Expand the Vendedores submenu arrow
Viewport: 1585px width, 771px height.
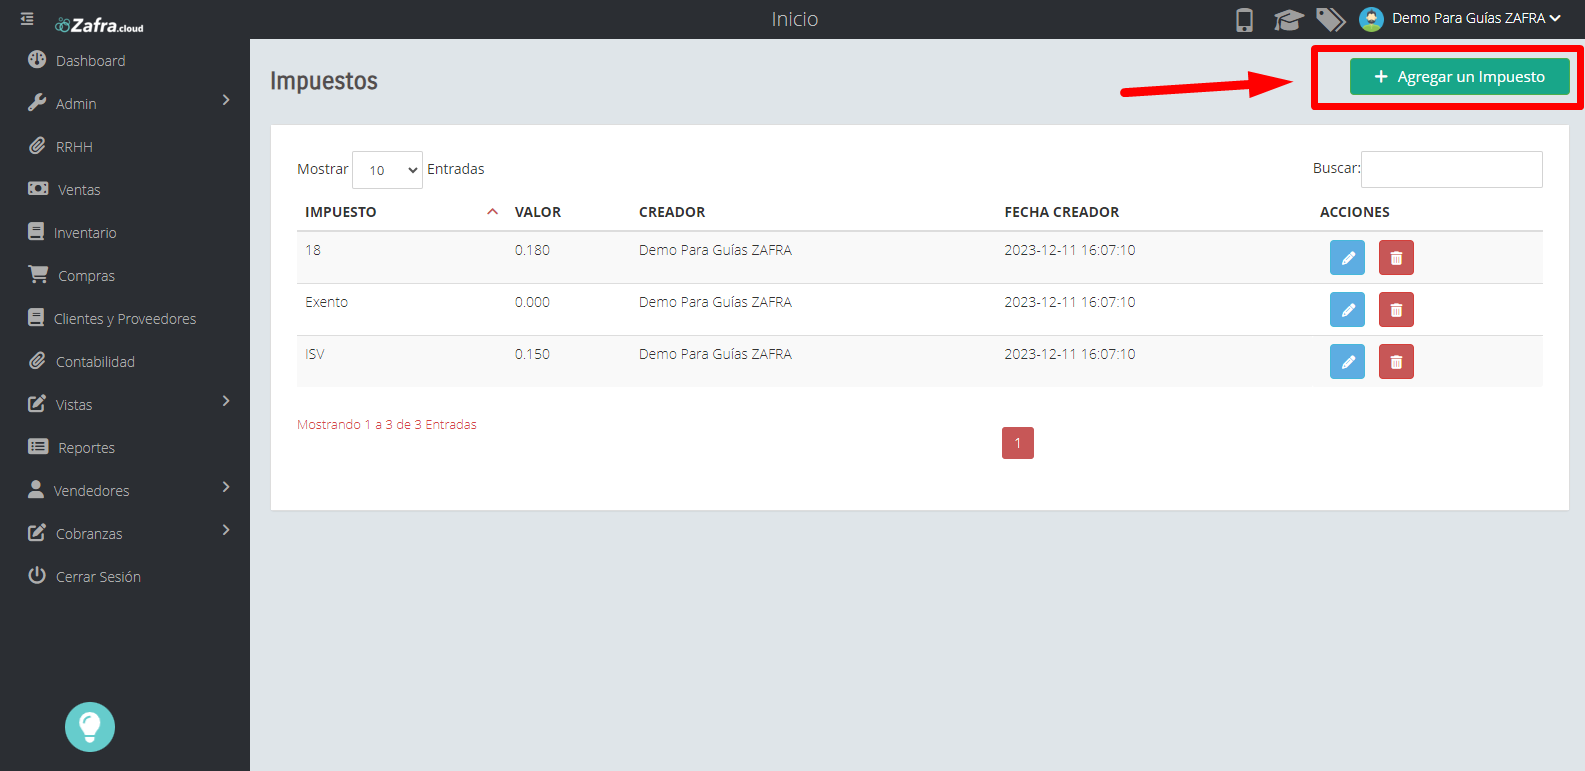click(x=226, y=487)
